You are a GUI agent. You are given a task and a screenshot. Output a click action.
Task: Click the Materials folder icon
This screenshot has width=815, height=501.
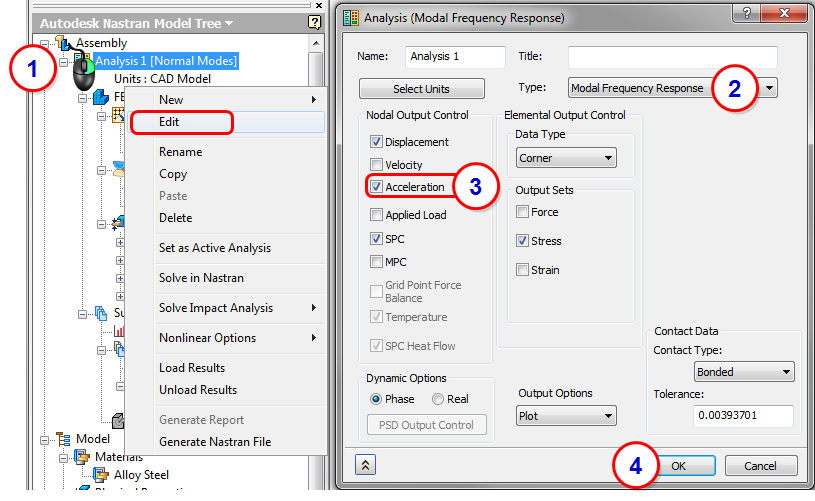[82, 457]
